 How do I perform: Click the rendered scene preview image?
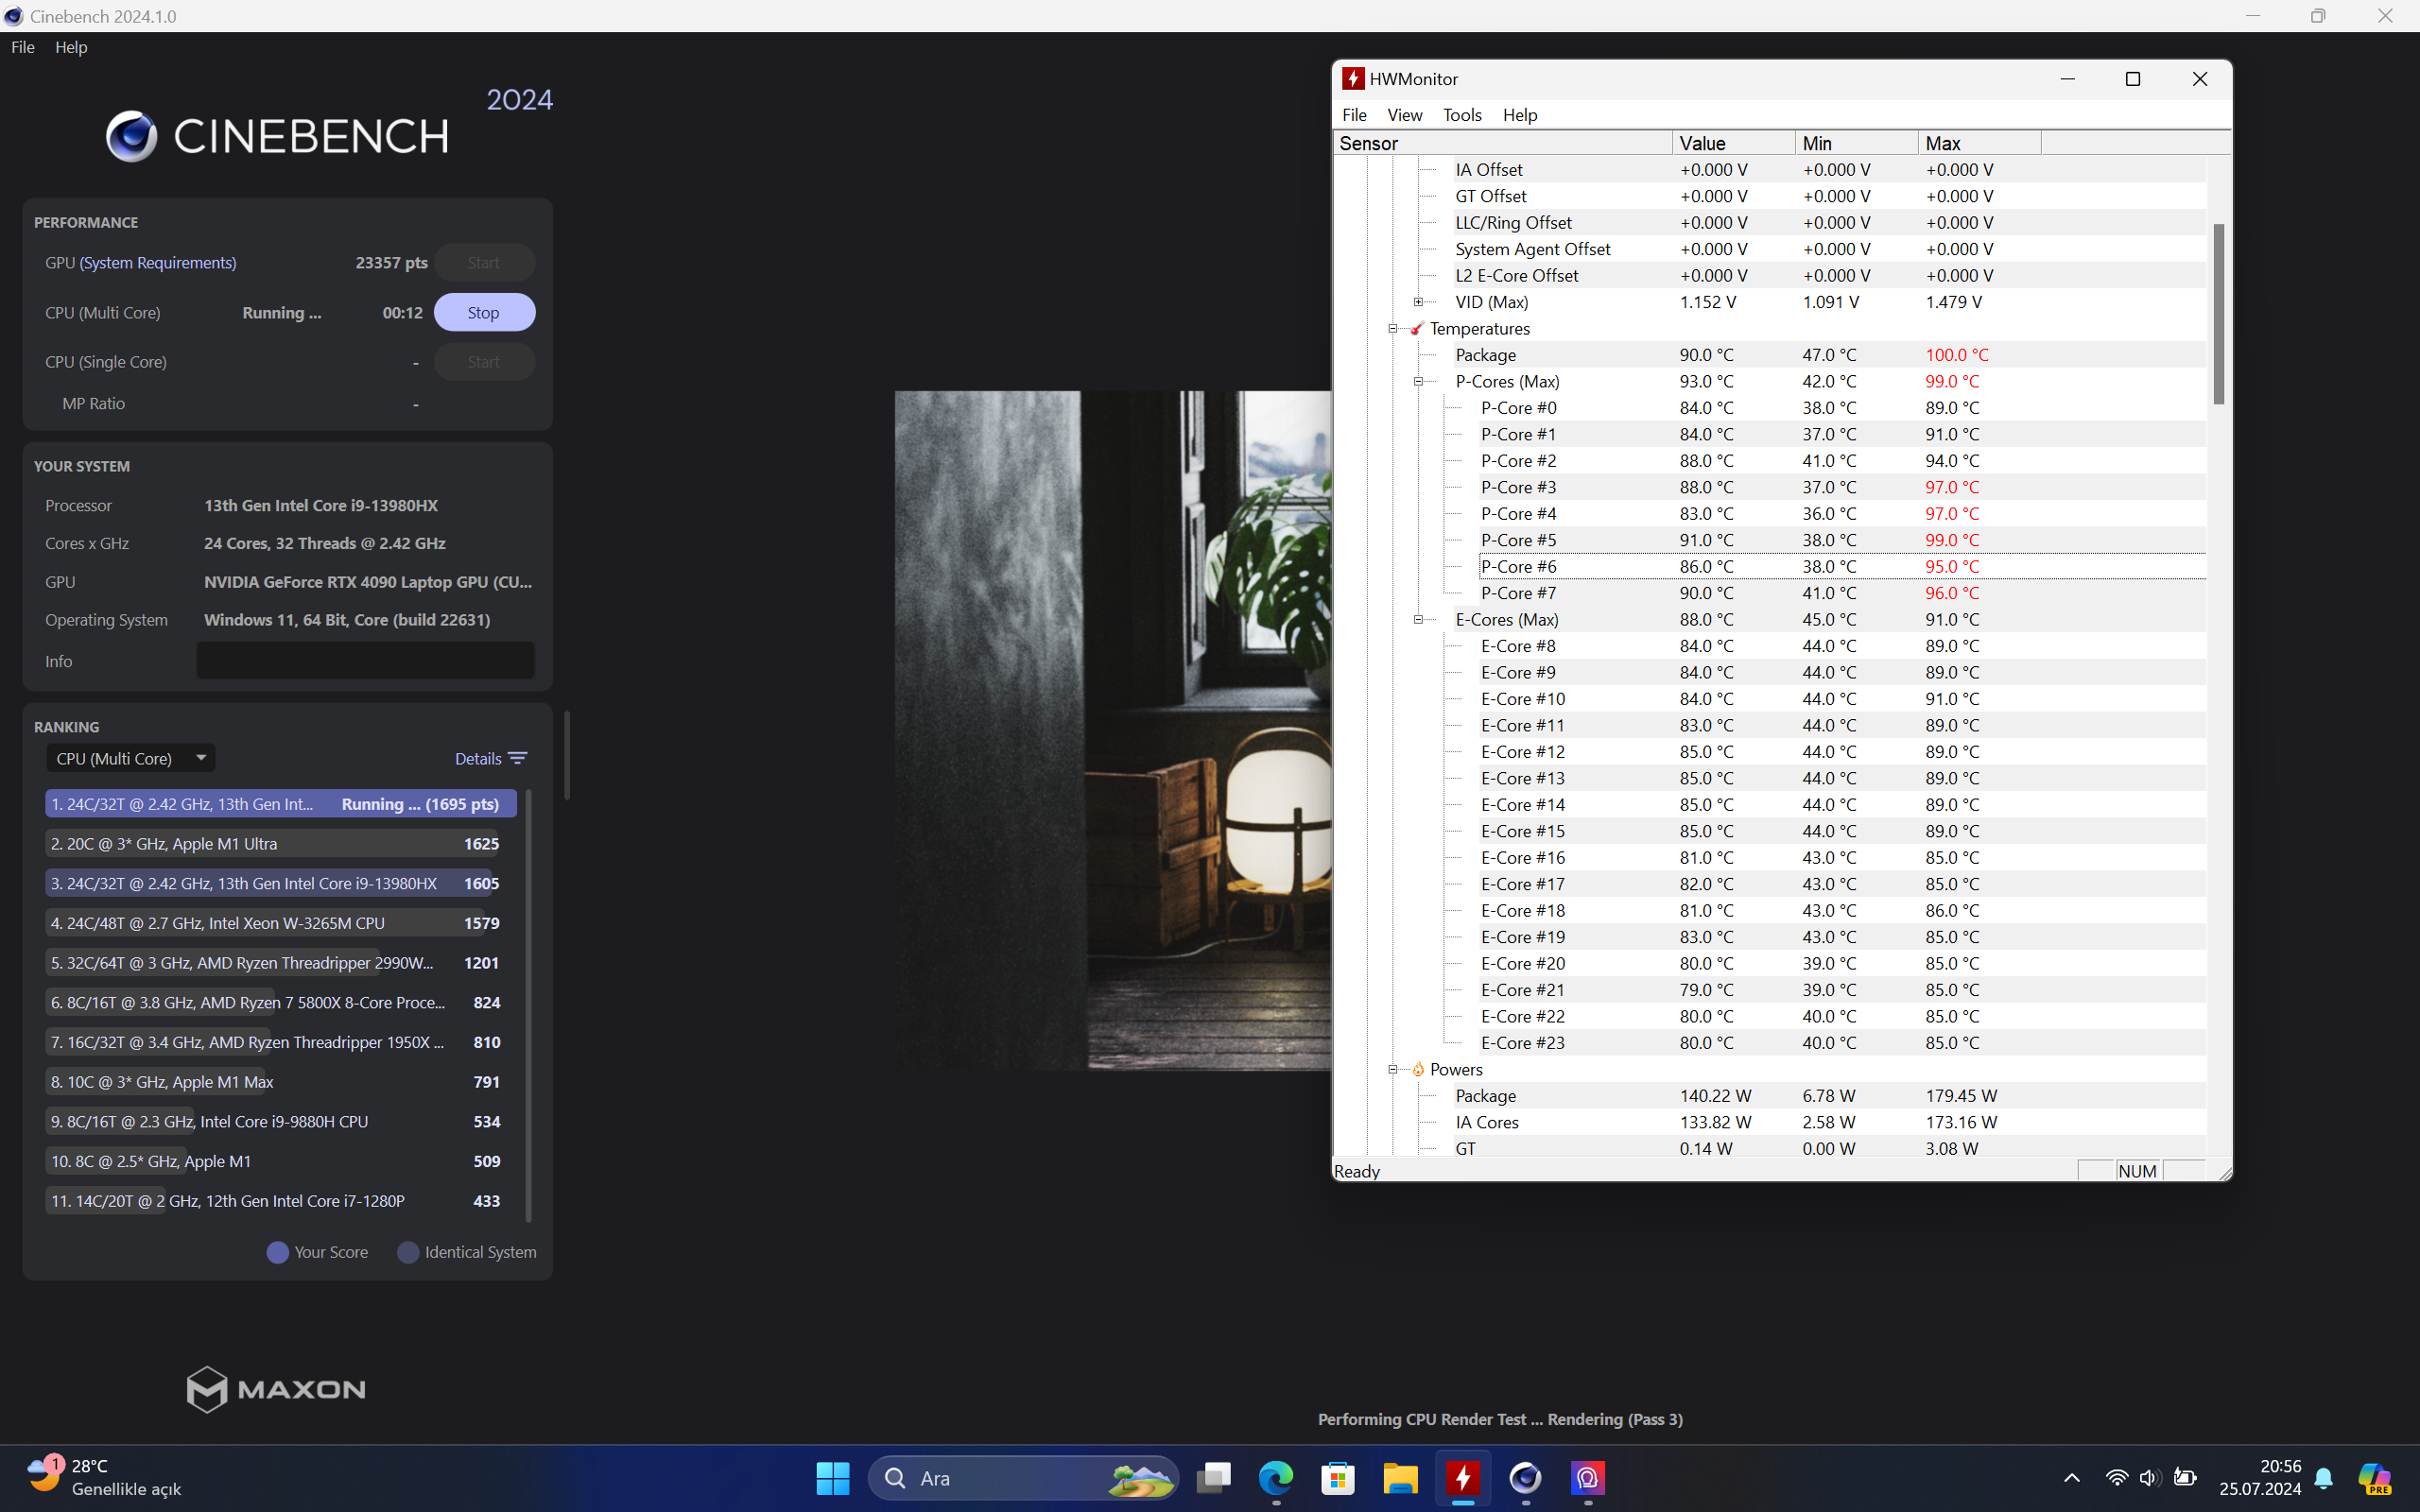(1113, 730)
